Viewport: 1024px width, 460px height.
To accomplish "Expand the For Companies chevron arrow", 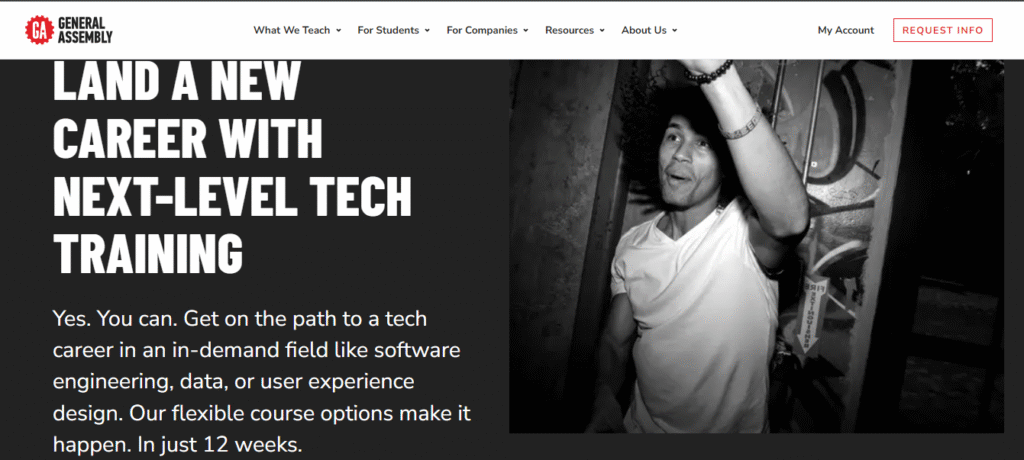I will [526, 31].
